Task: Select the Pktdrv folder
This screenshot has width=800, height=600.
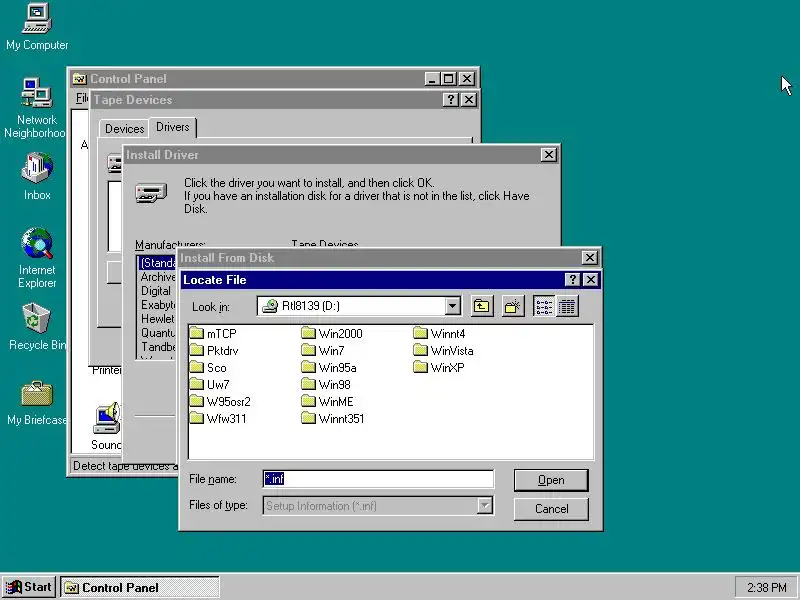Action: point(214,351)
